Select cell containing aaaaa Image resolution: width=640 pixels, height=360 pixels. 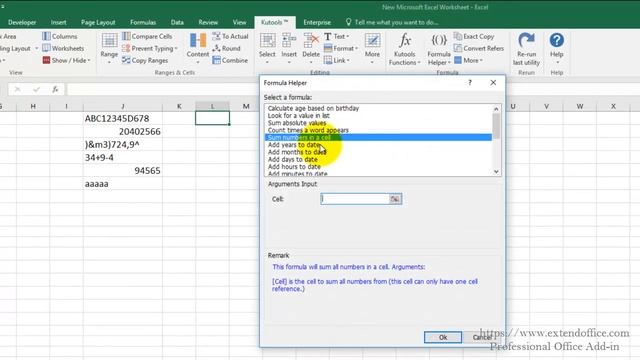tap(122, 184)
